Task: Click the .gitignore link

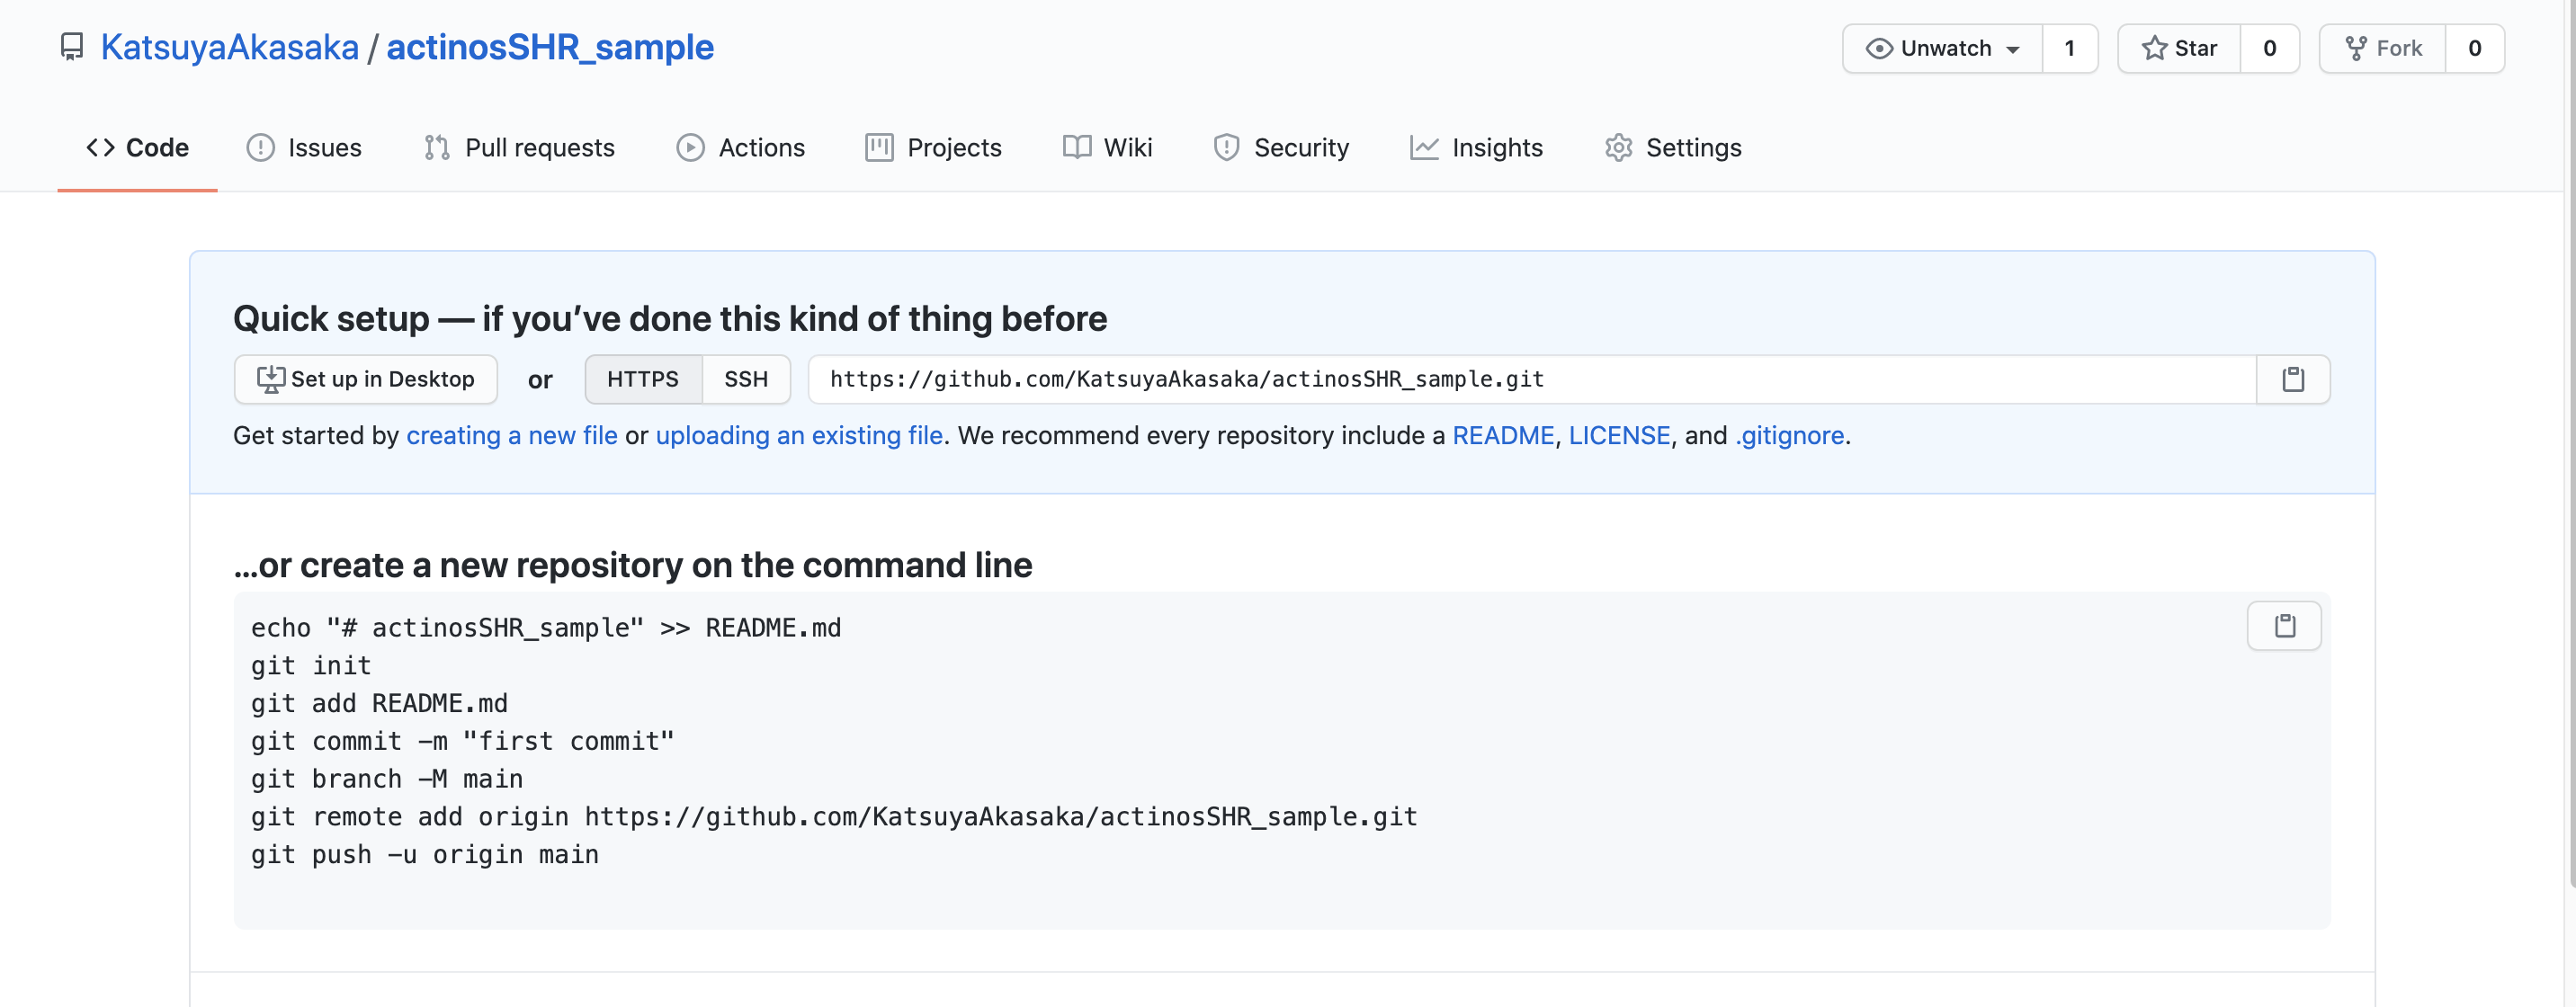Action: pyautogui.click(x=1789, y=436)
